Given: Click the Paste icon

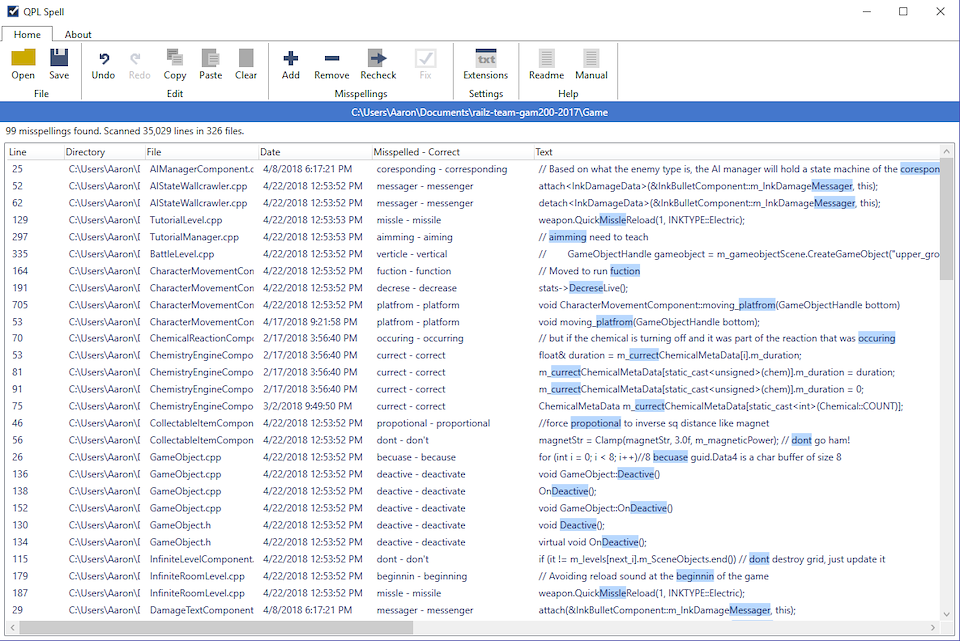Looking at the screenshot, I should (210, 58).
